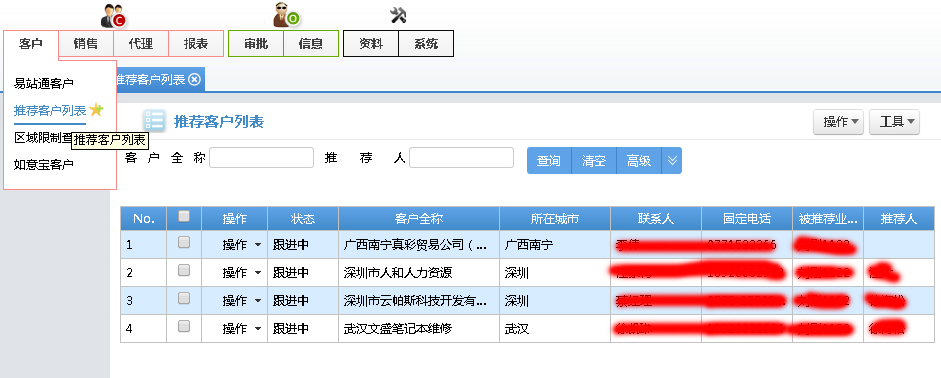Image resolution: width=941 pixels, height=378 pixels.
Task: Open the 信息 menu tab
Action: tap(311, 44)
